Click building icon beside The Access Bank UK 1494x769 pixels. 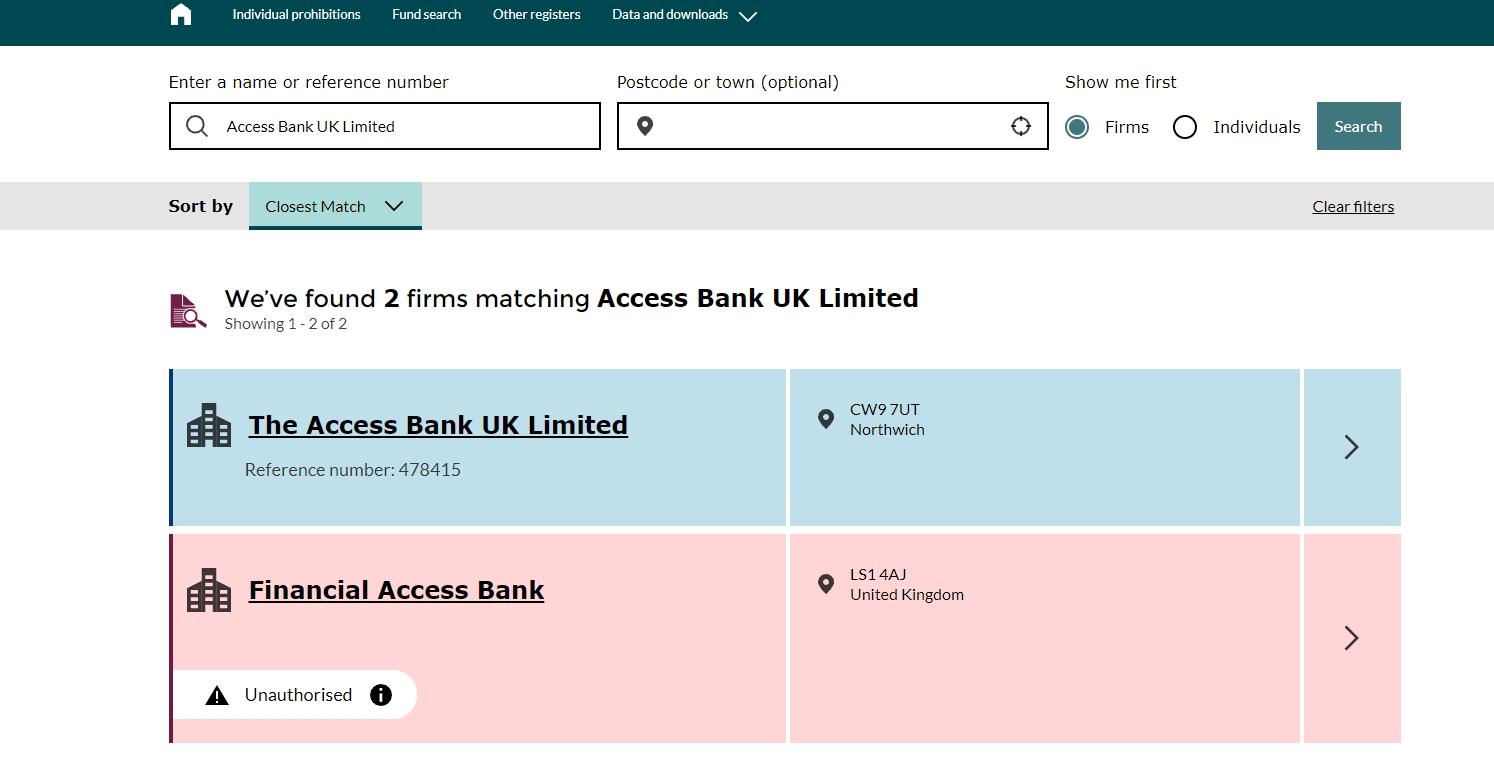pyautogui.click(x=209, y=425)
